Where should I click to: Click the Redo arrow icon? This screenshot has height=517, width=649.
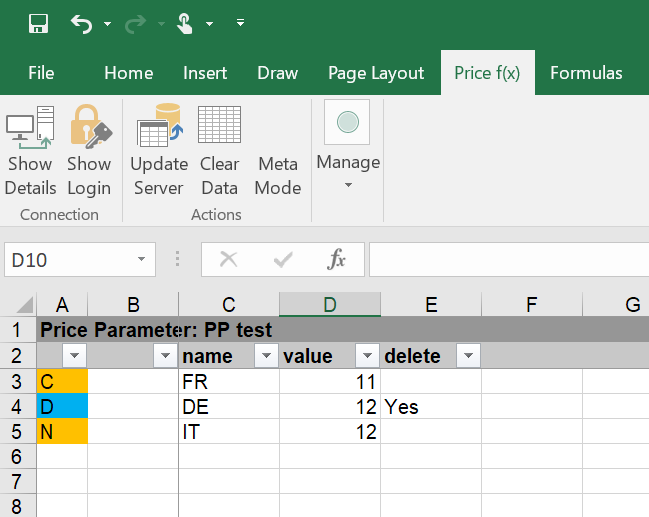(x=136, y=24)
